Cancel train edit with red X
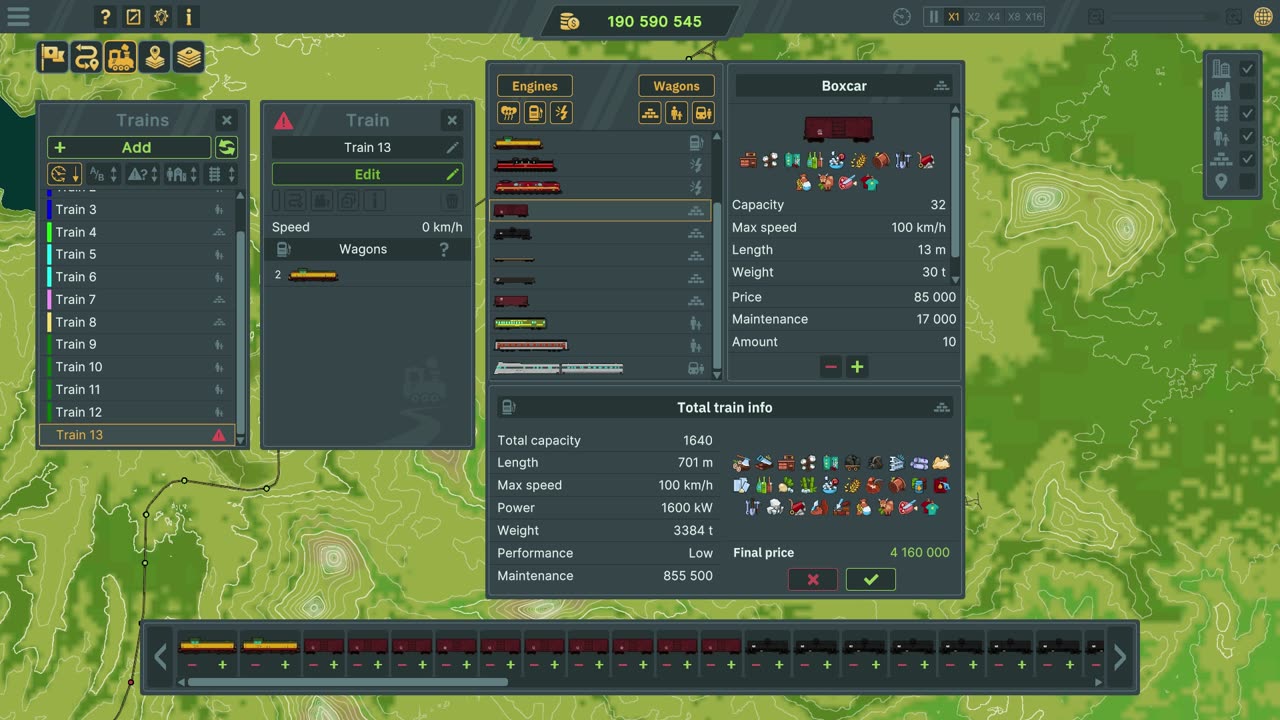 pos(813,579)
